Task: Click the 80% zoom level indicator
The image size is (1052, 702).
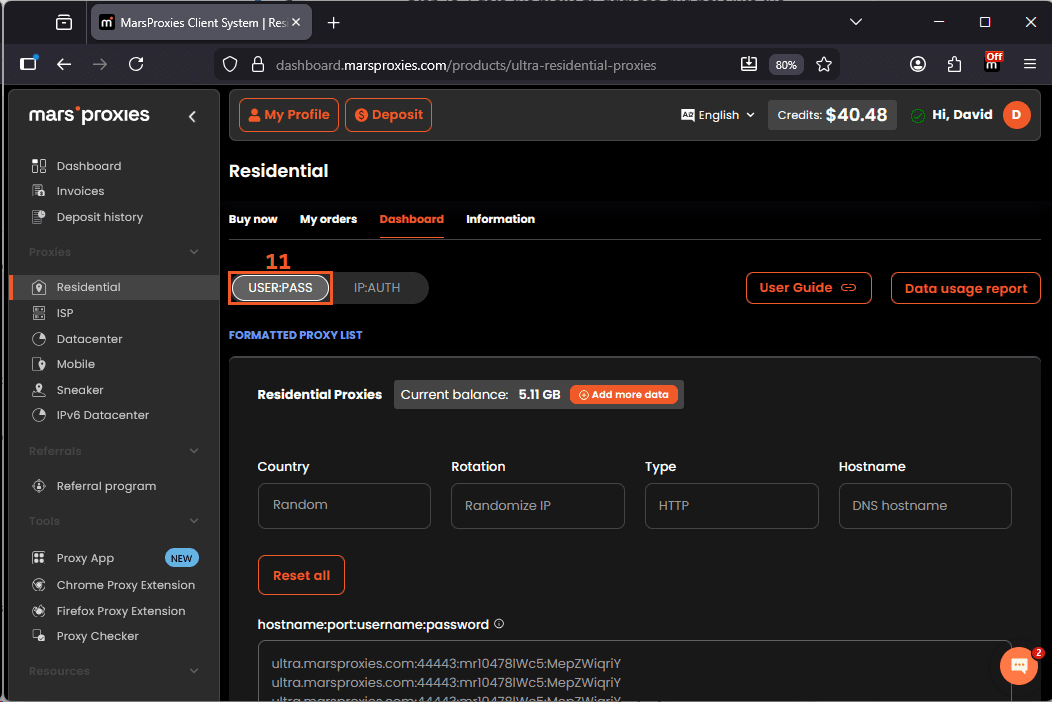Action: [786, 65]
